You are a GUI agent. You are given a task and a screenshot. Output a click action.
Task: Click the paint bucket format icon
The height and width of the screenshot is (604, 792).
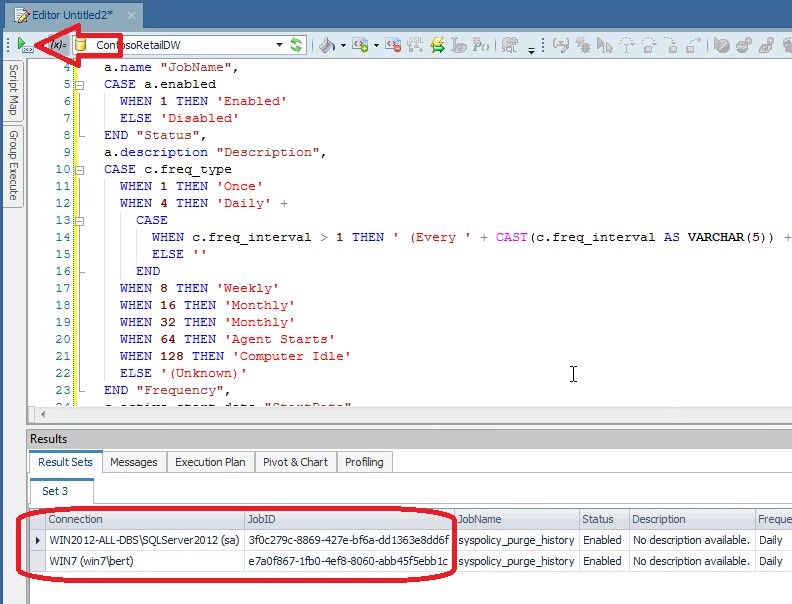326,45
